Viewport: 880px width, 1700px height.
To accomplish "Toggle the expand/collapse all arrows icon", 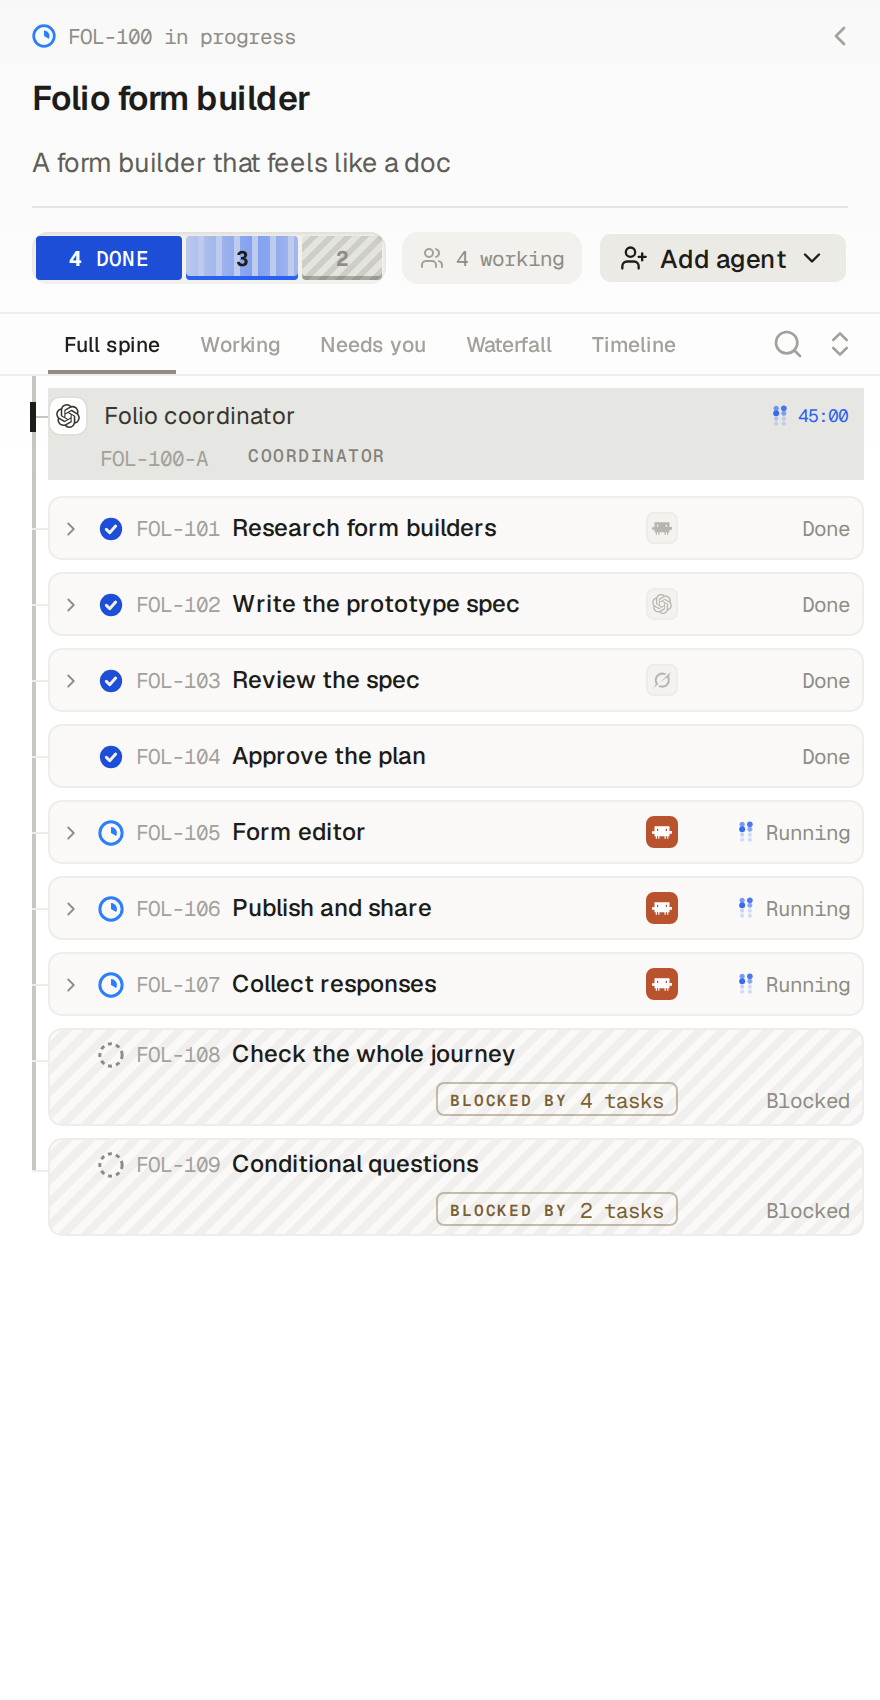I will (840, 344).
